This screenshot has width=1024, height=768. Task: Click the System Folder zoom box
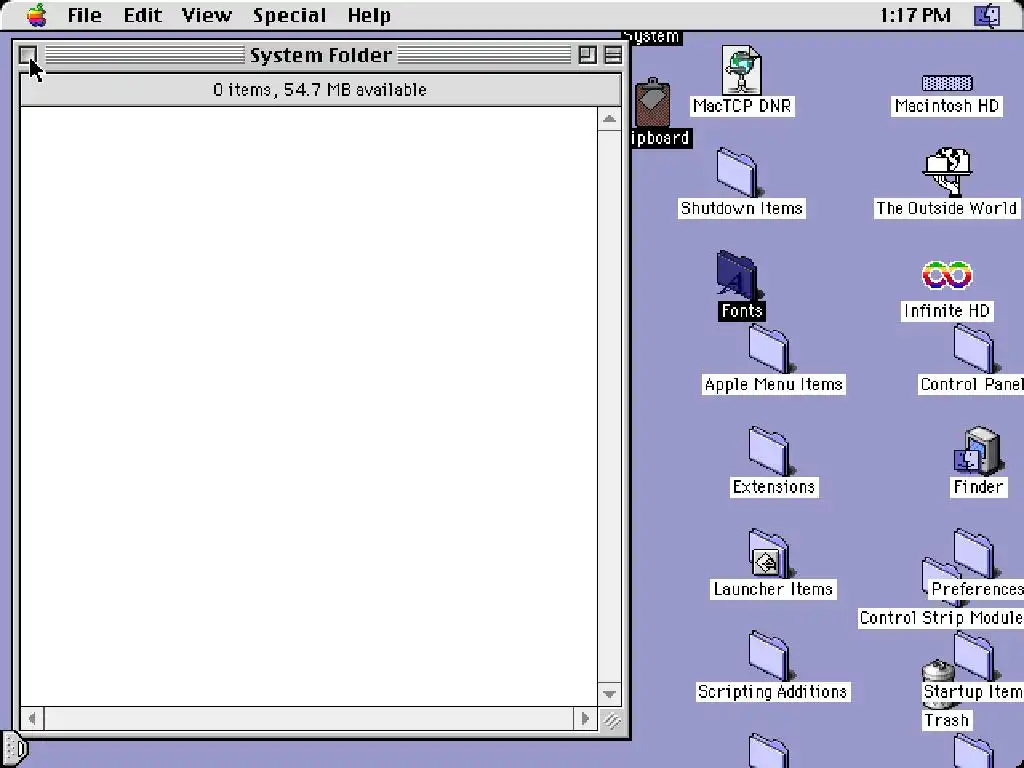(588, 55)
